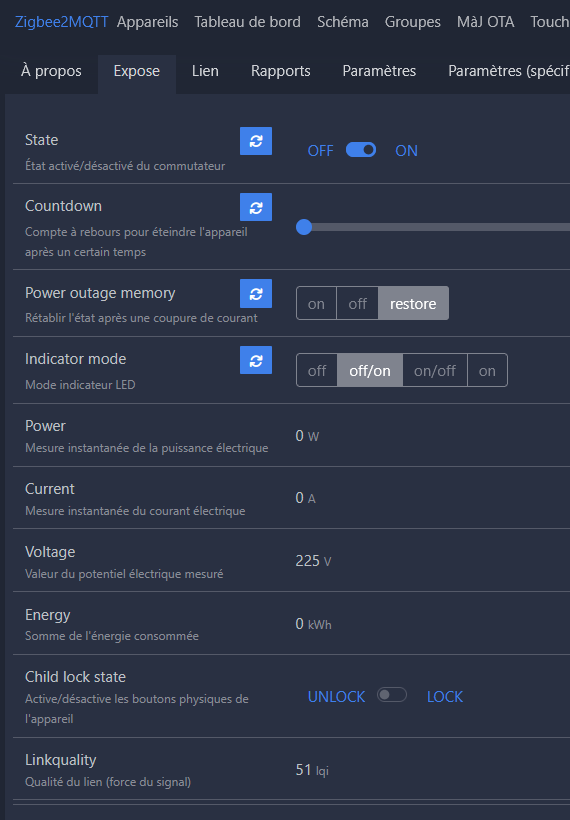
Task: Open the À propos tab
Action: pyautogui.click(x=51, y=71)
